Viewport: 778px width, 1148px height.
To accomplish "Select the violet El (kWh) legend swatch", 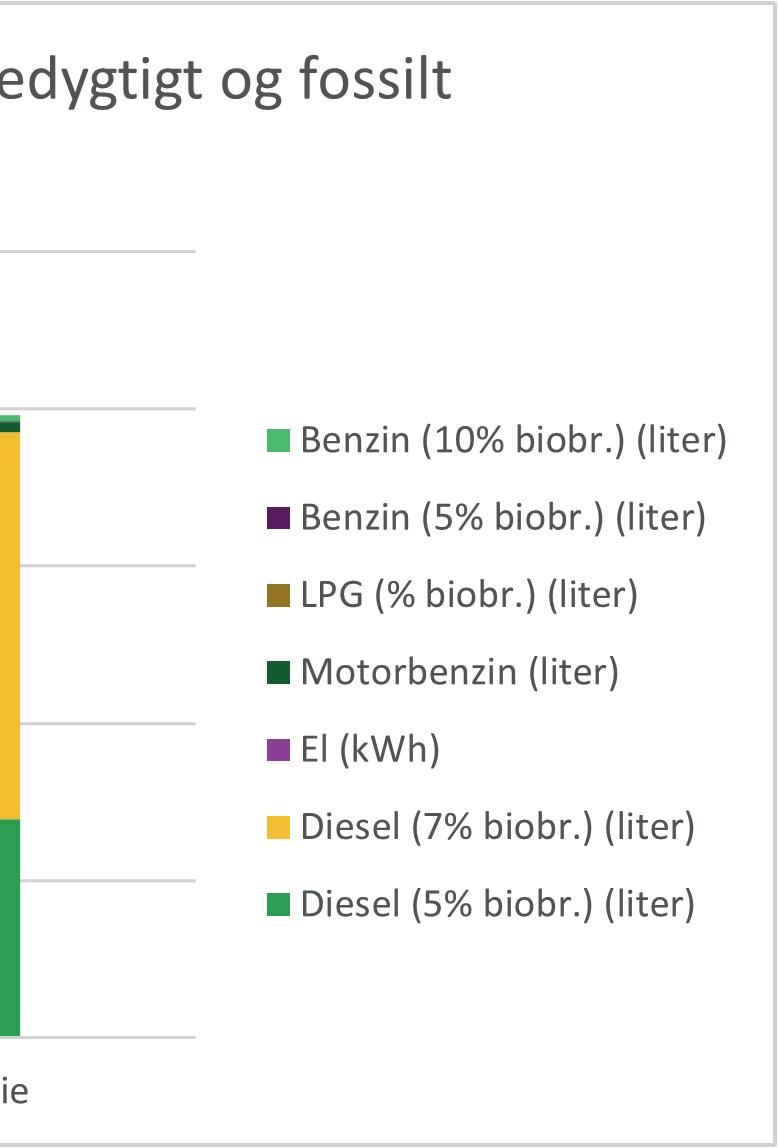I will [x=278, y=750].
